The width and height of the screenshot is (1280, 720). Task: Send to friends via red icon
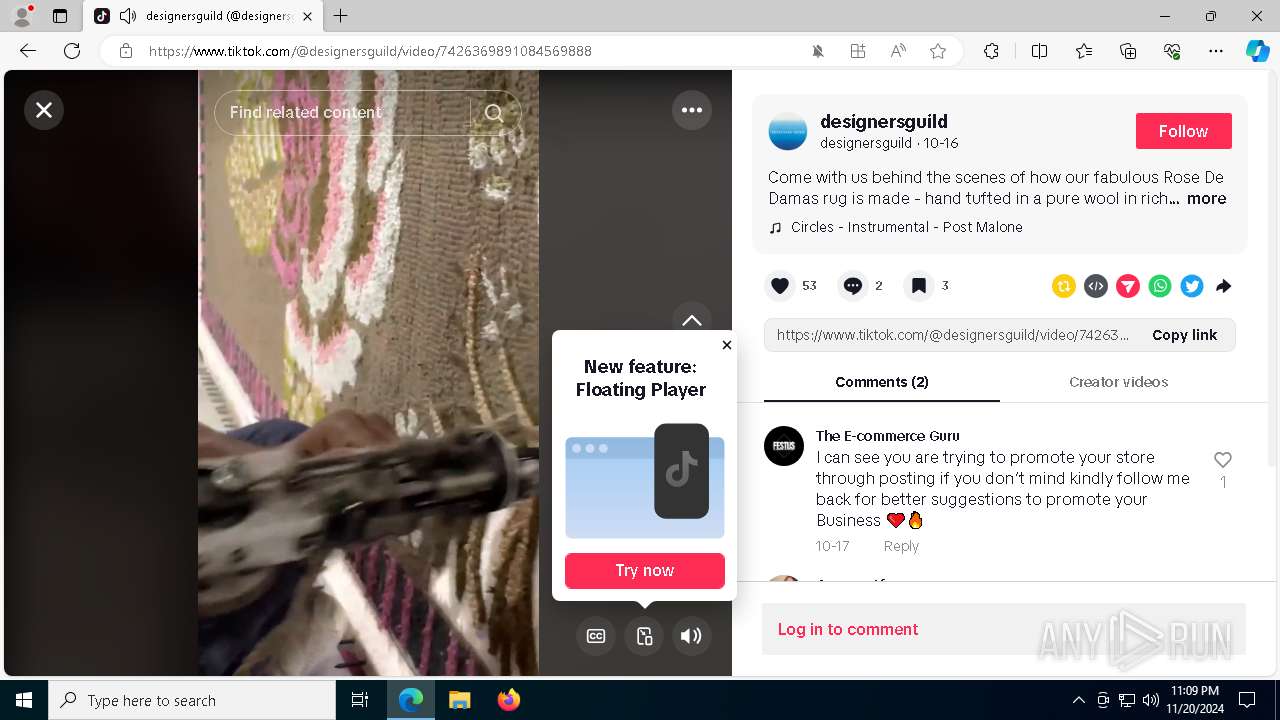(1128, 286)
